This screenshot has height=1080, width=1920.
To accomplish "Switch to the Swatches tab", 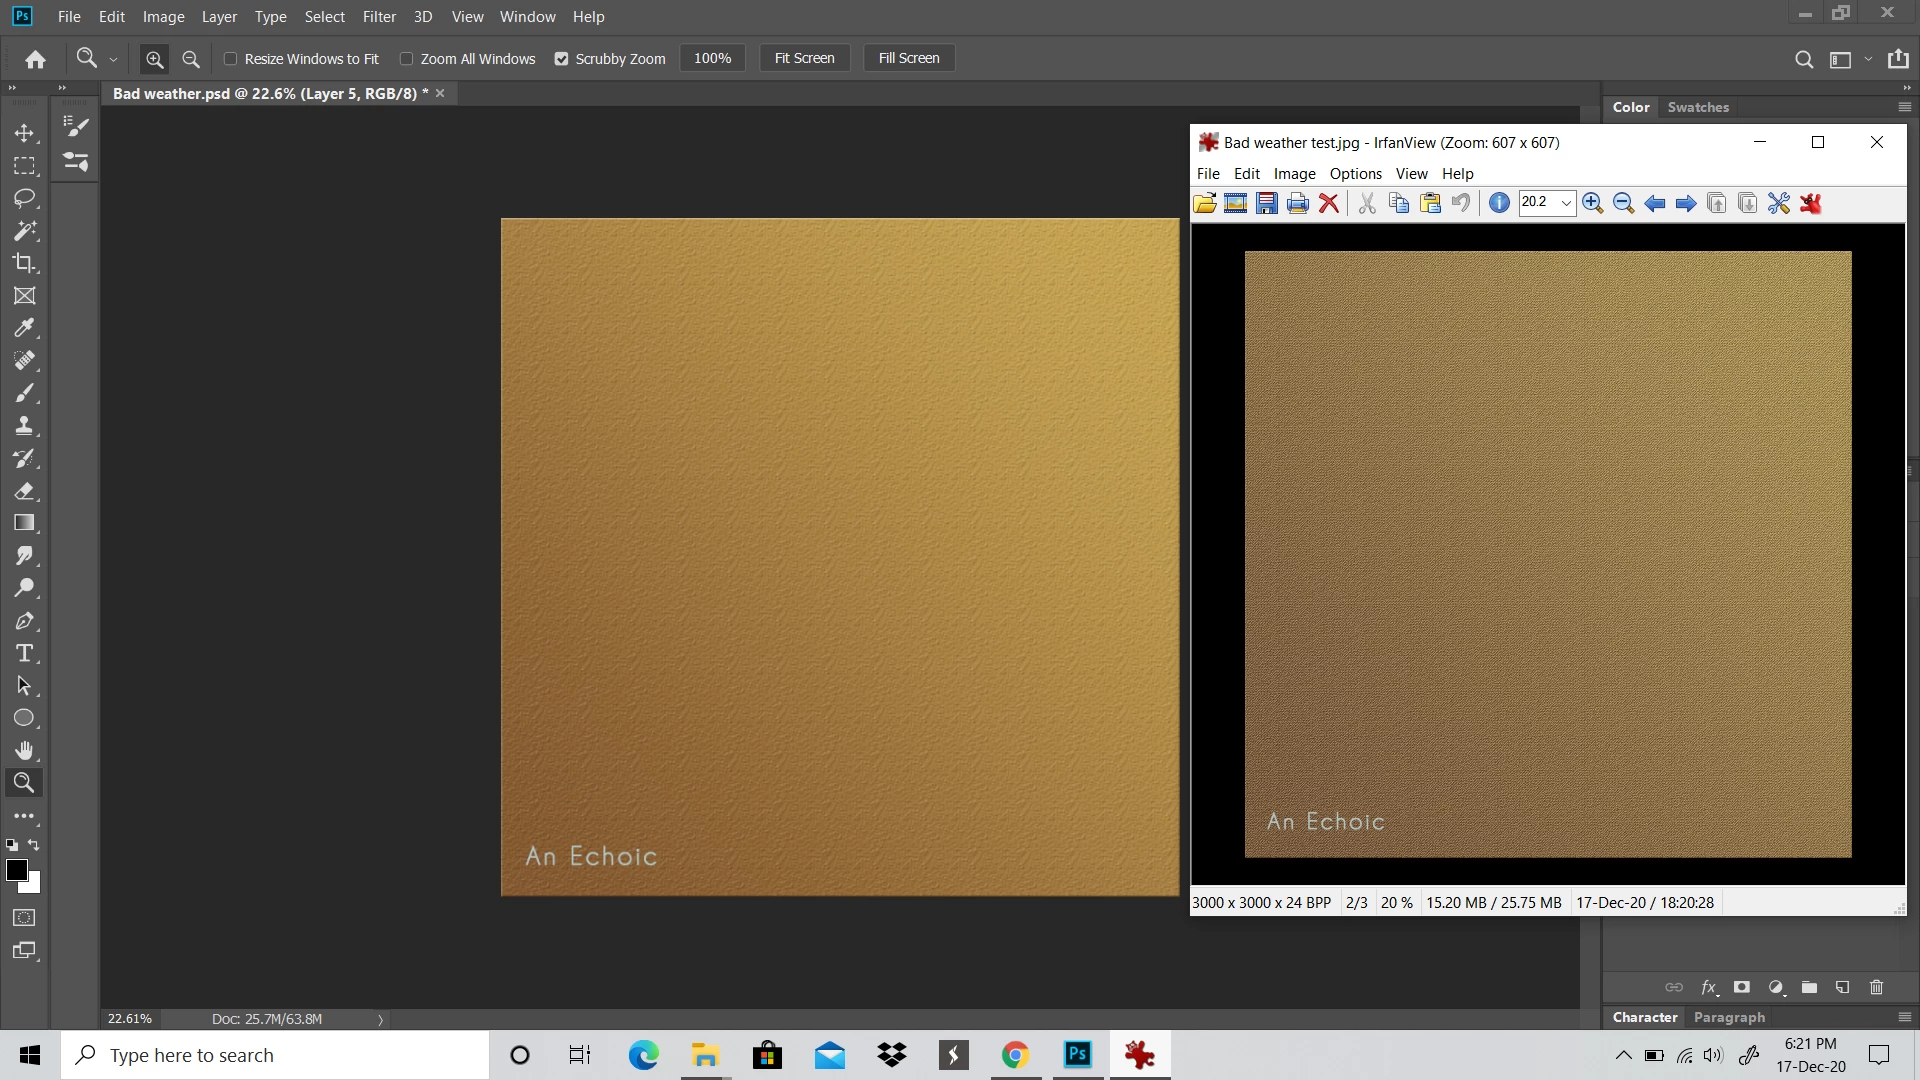I will click(x=1697, y=107).
